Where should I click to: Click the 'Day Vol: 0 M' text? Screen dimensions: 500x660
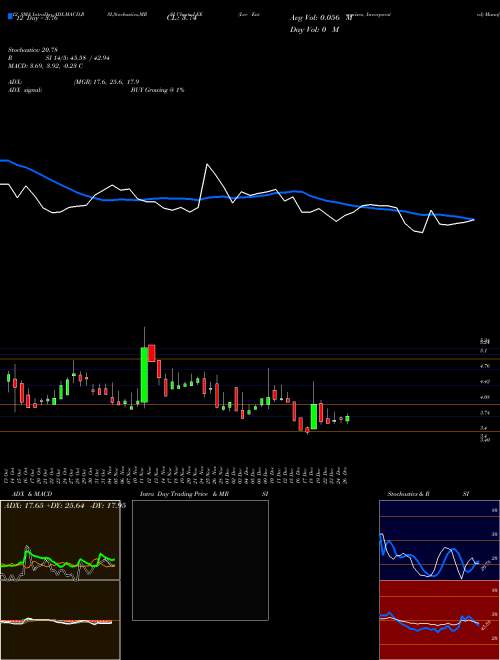(x=314, y=30)
